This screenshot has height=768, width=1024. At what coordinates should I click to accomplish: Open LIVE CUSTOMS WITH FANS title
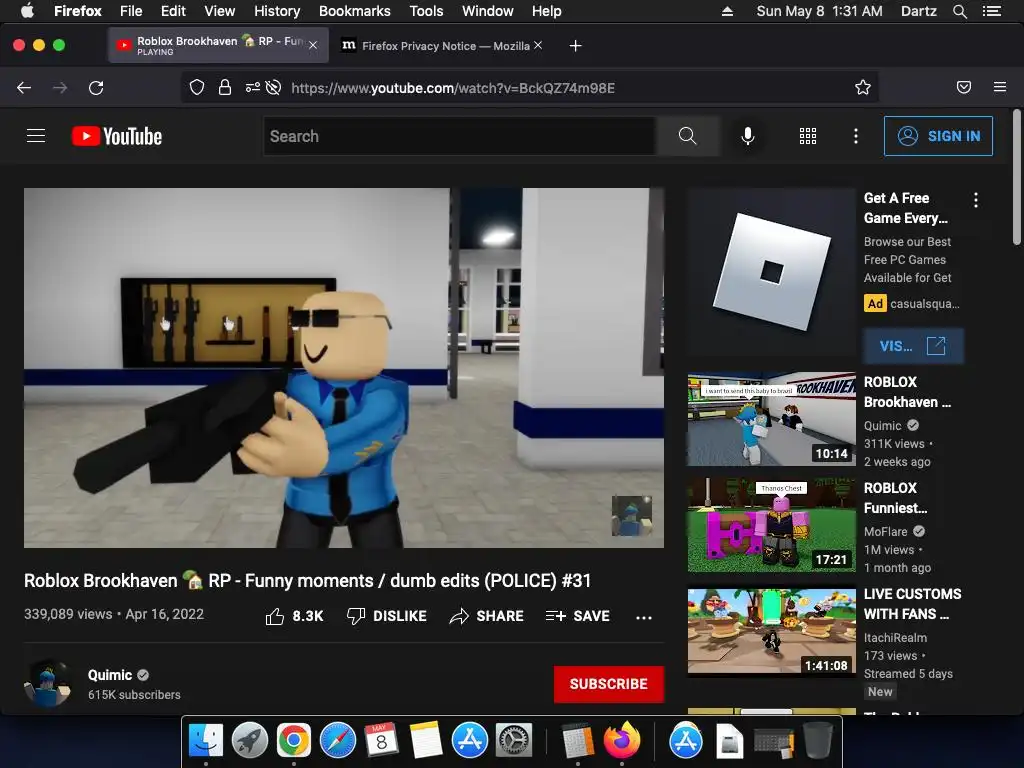click(912, 604)
